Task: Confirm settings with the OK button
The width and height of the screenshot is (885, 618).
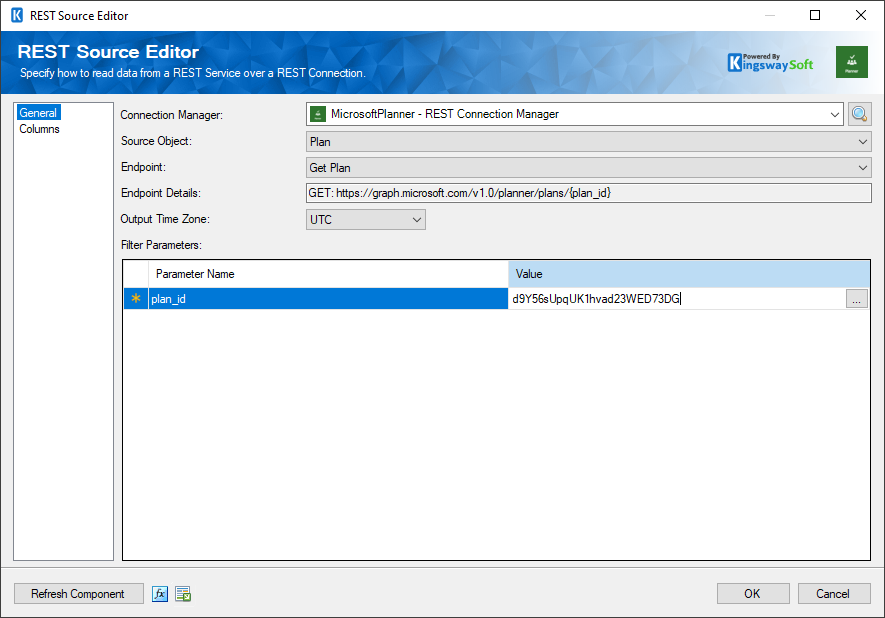Action: 752,593
